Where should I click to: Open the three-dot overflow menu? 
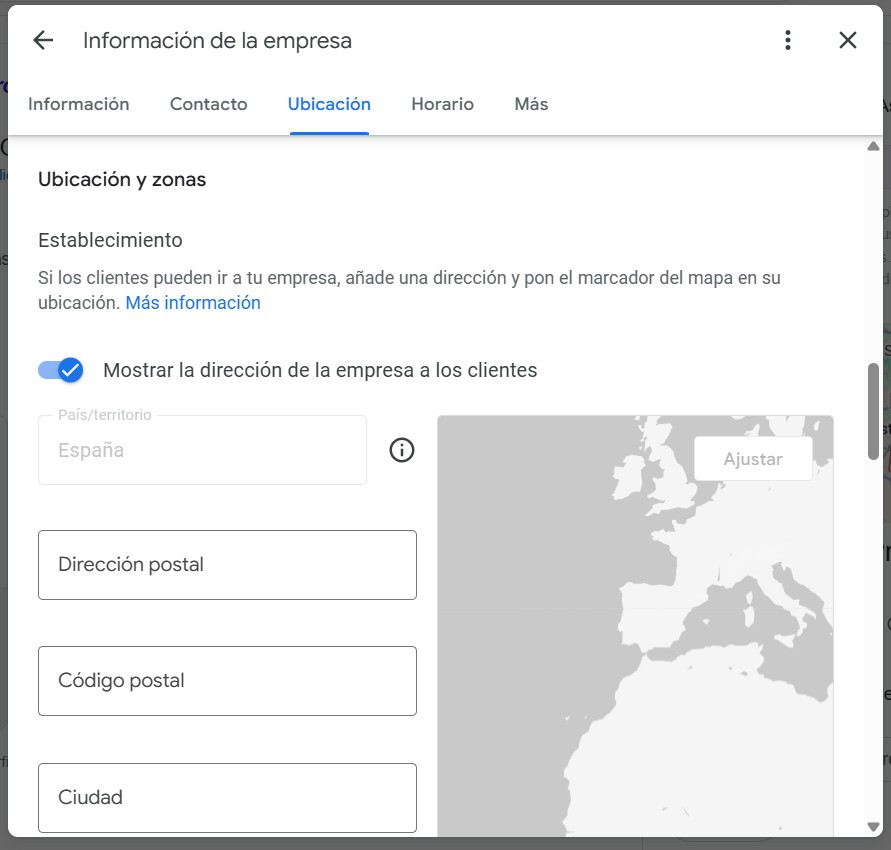pos(787,40)
